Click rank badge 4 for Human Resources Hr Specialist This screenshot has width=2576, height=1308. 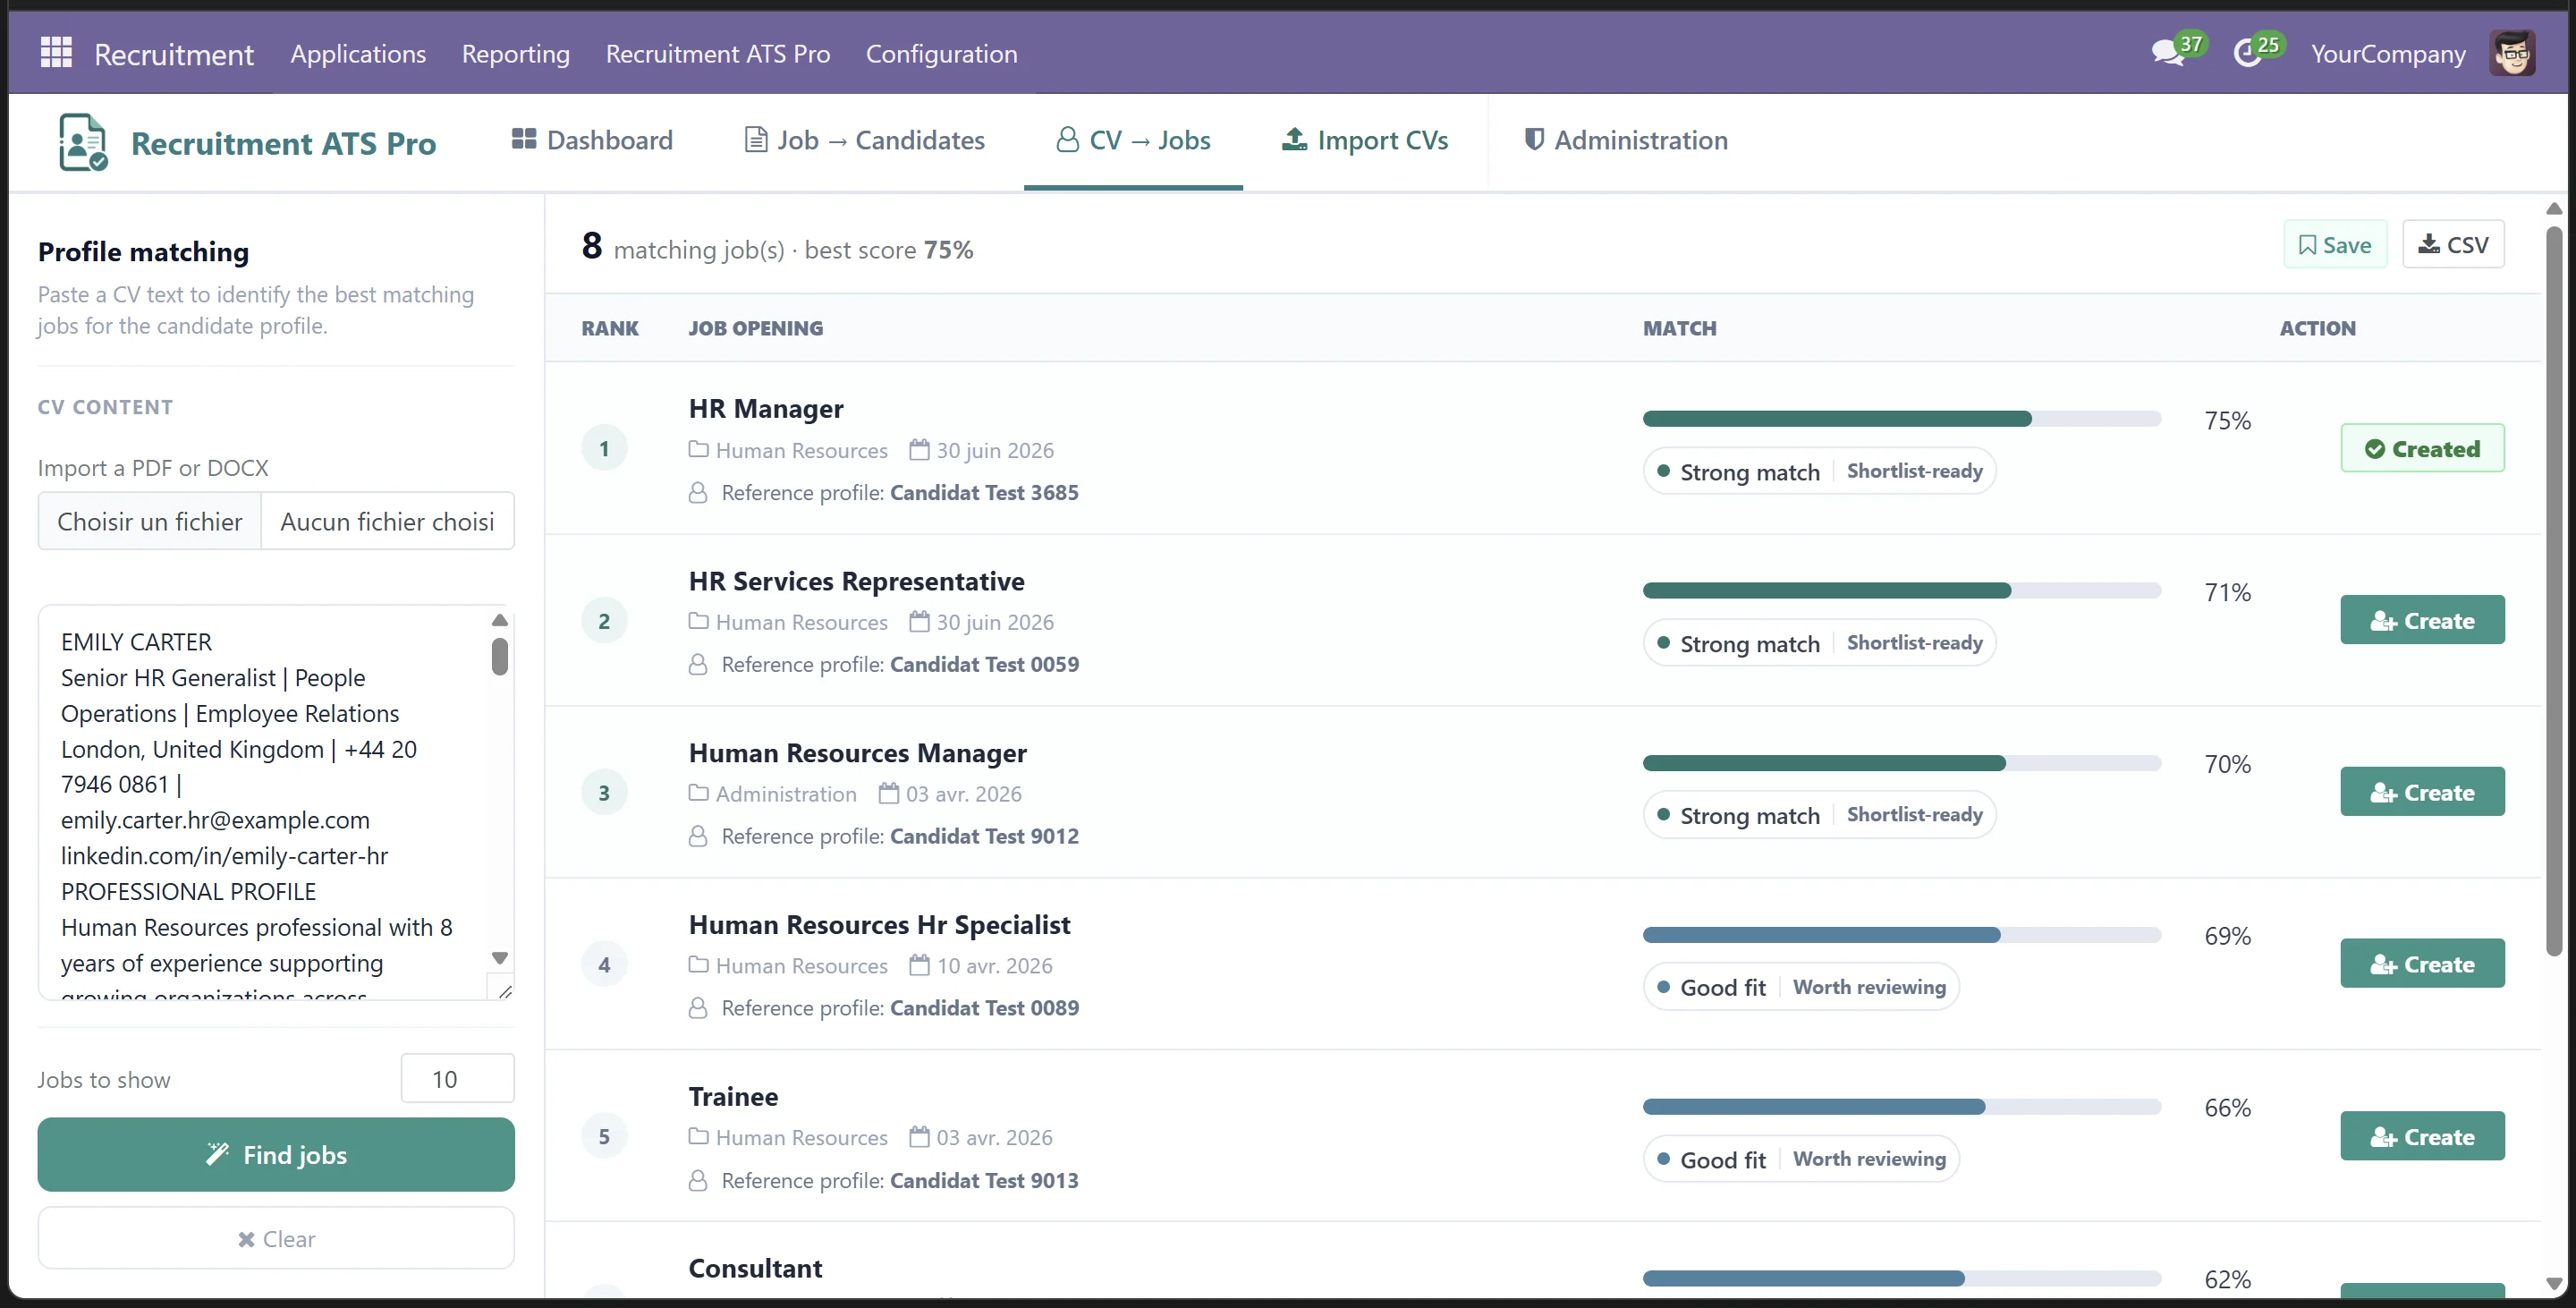604,965
